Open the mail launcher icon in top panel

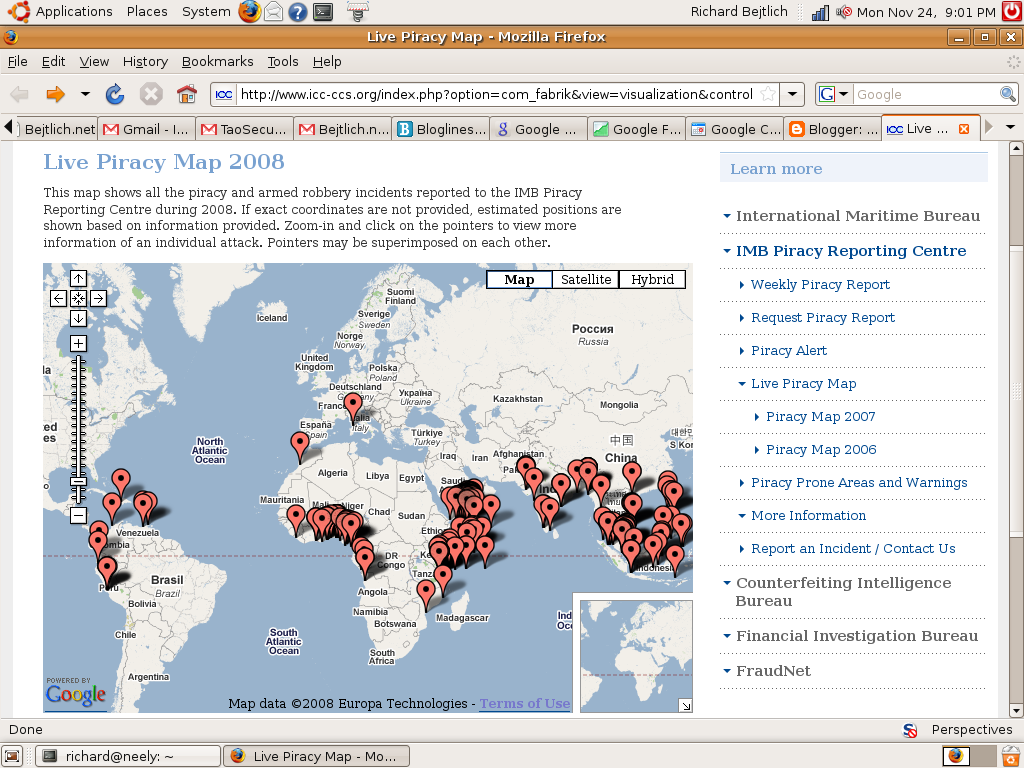click(x=274, y=12)
